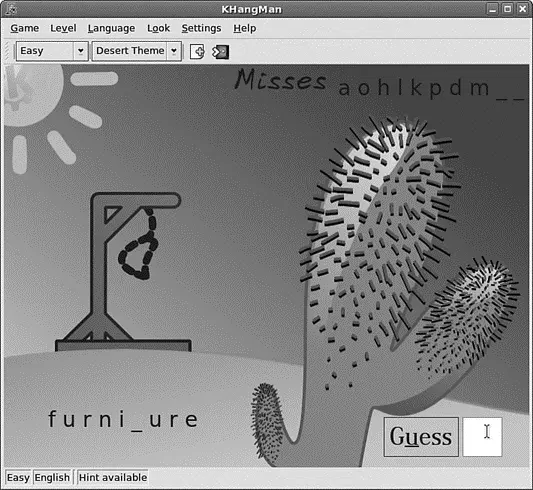Open the KHangMan window menu icon
This screenshot has width=533, height=490.
point(11,9)
